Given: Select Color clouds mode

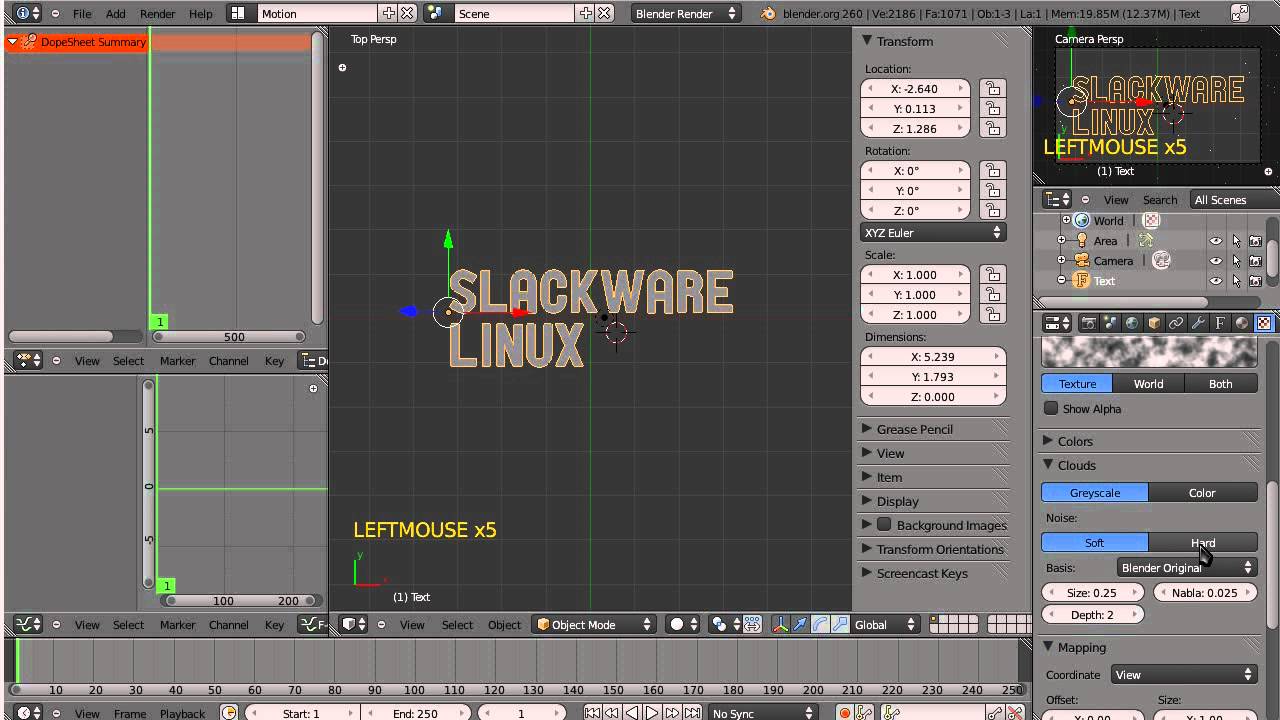Looking at the screenshot, I should [x=1203, y=492].
